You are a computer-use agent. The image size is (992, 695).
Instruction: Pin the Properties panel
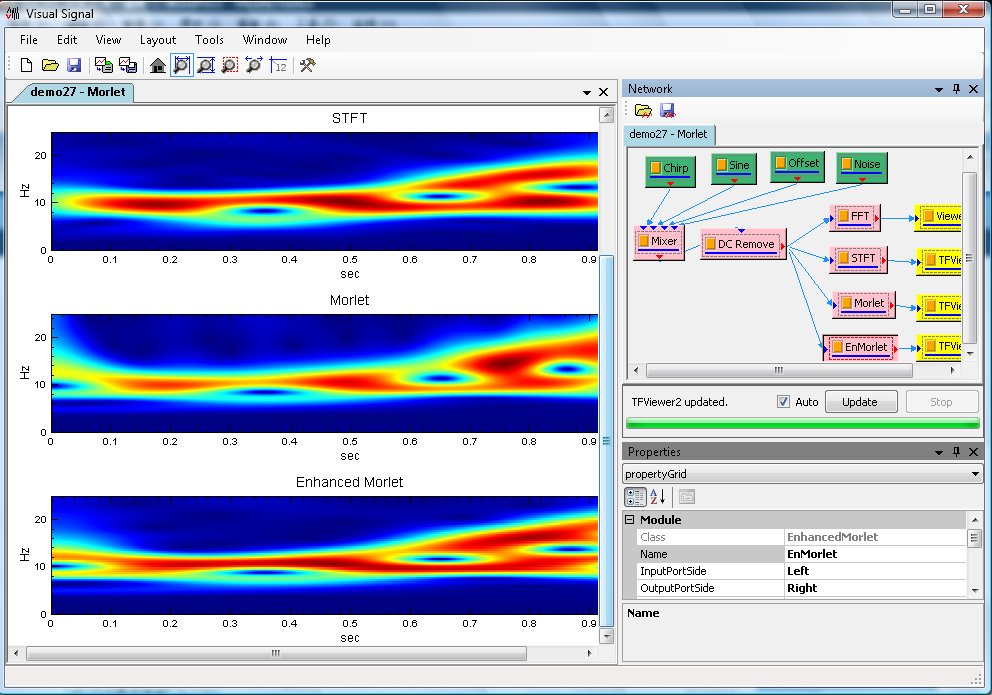956,452
